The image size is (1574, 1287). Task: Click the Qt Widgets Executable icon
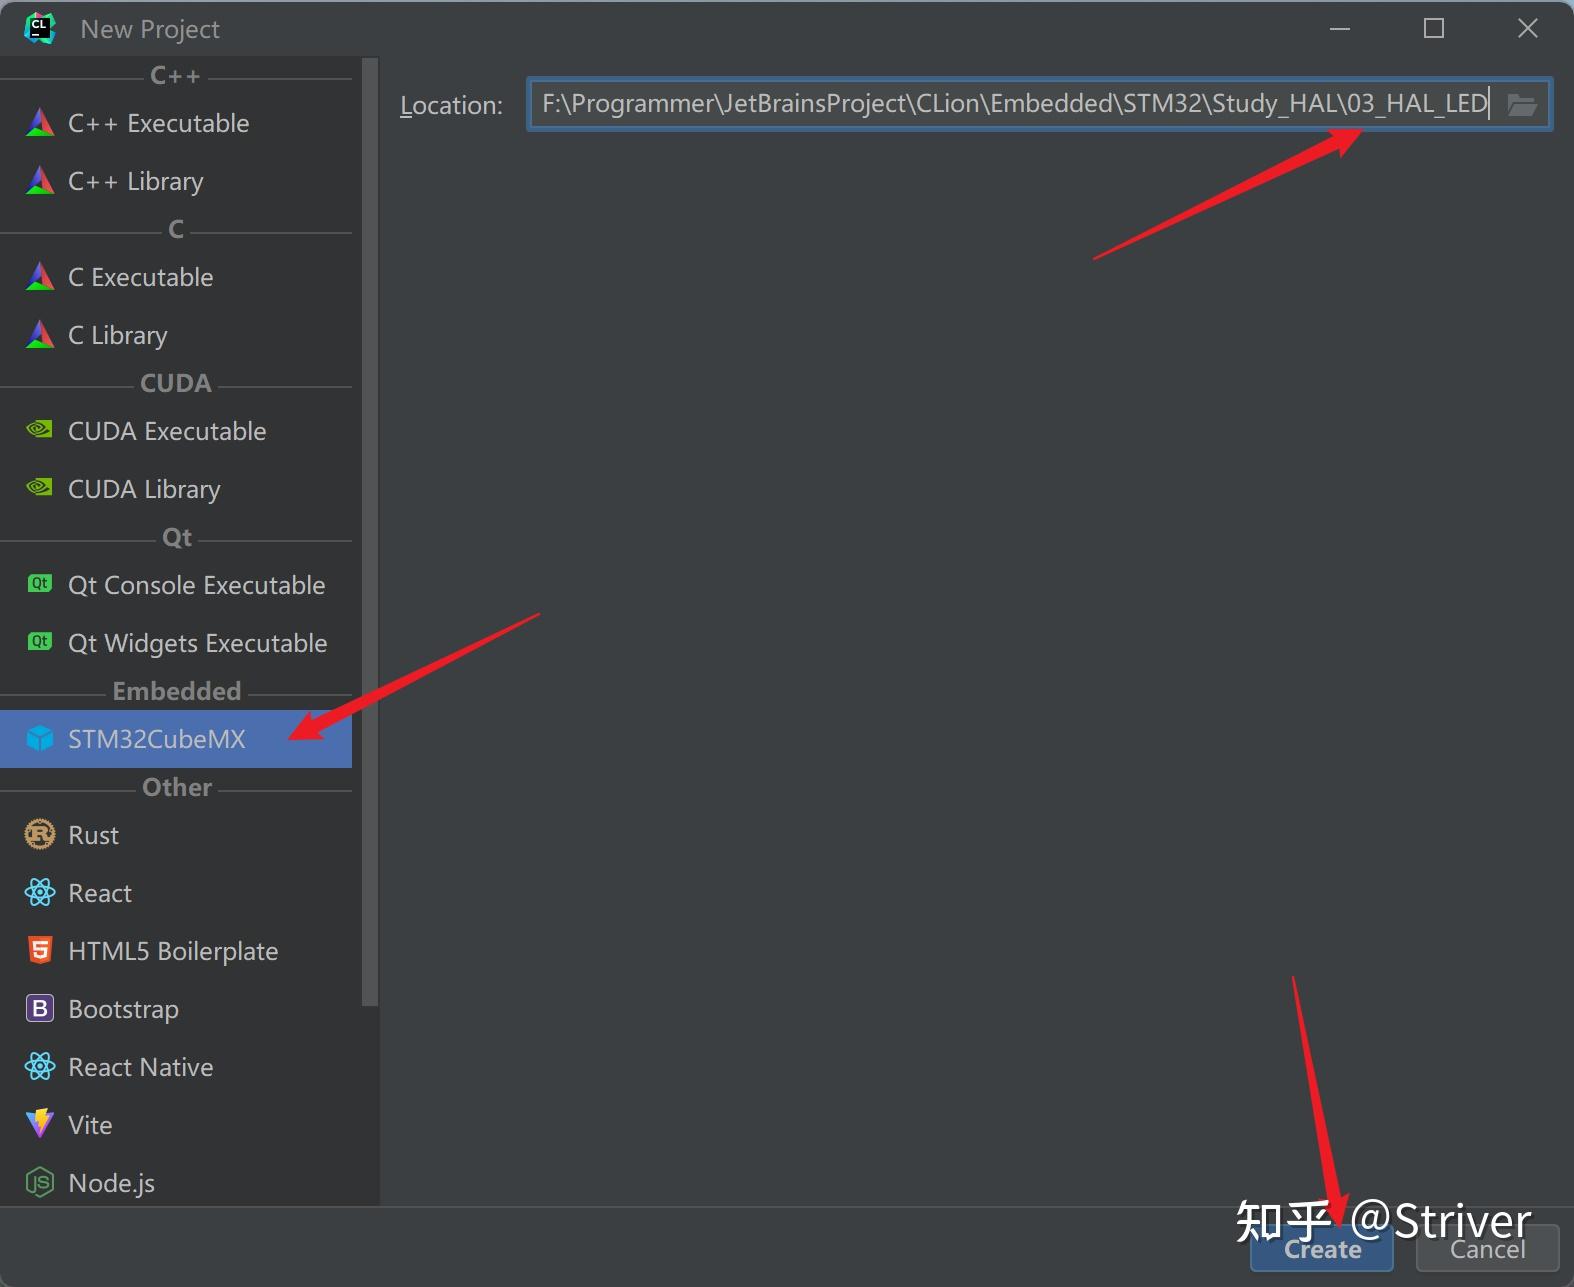[x=40, y=642]
